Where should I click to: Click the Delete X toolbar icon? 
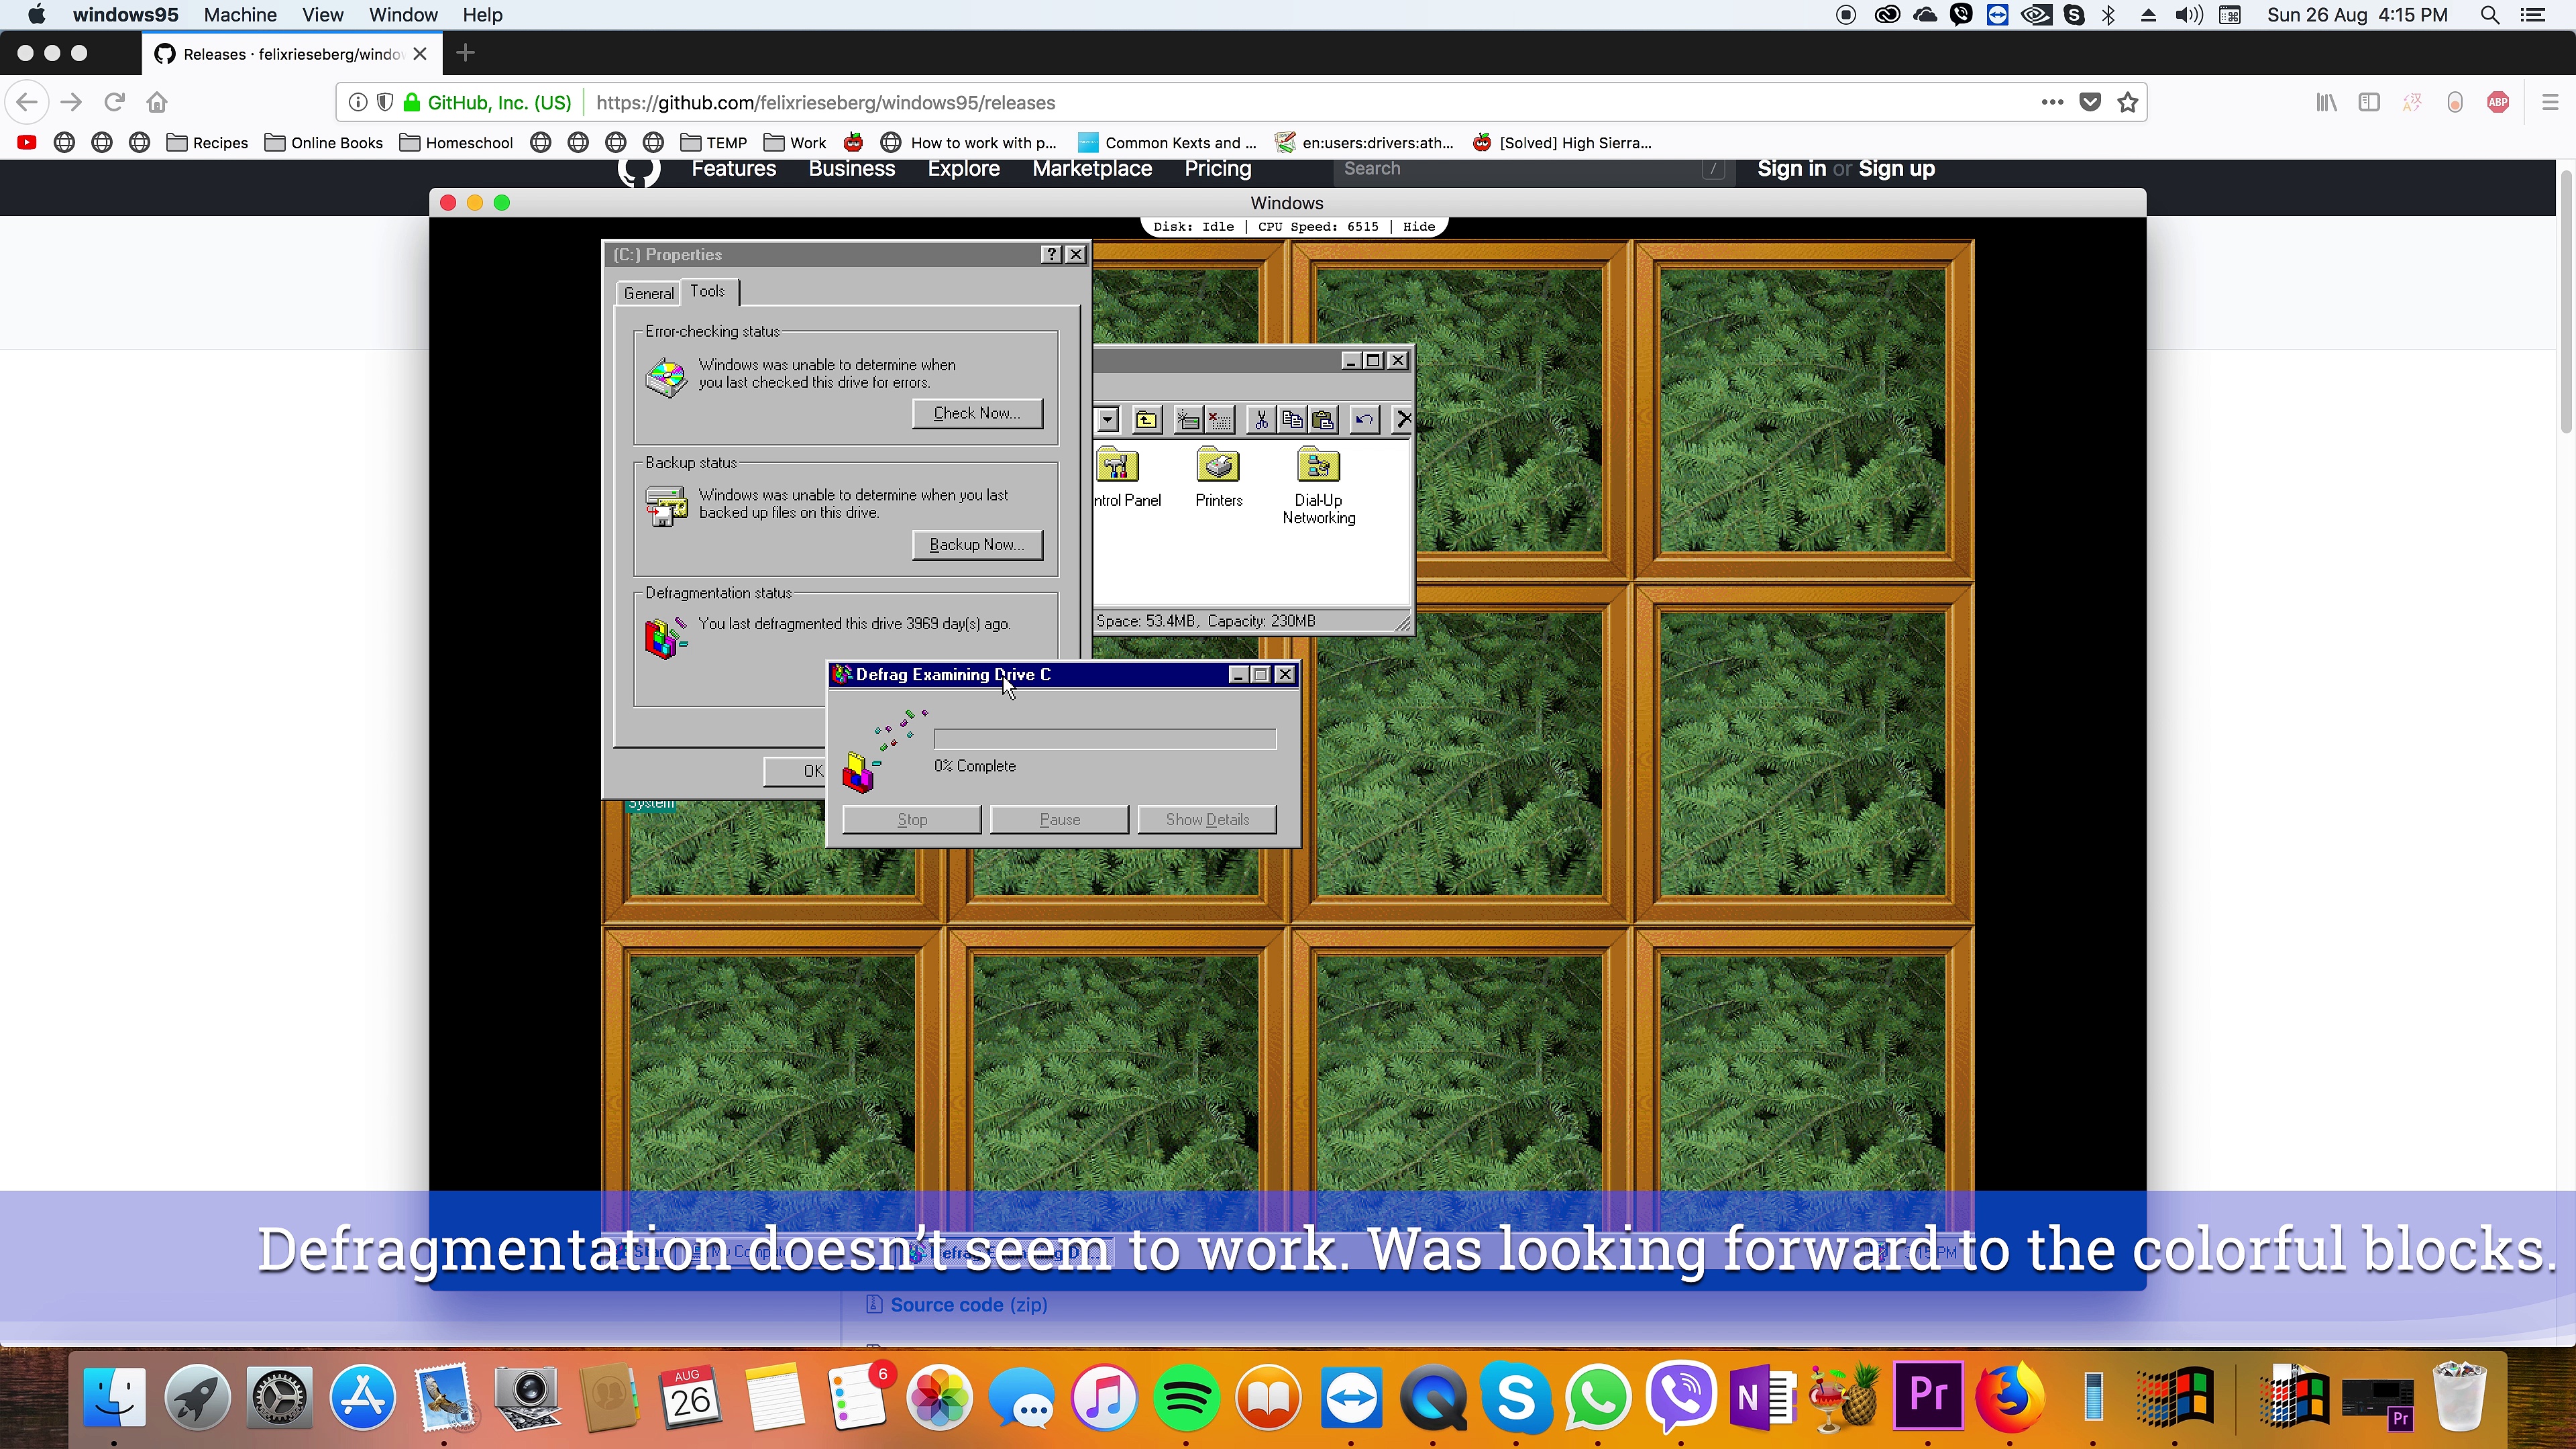(1402, 420)
